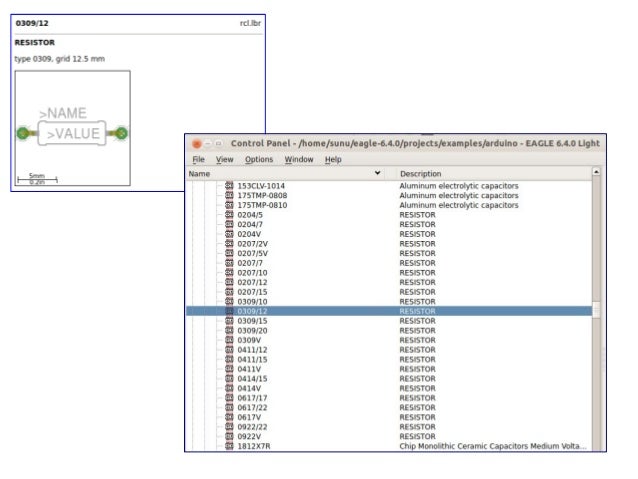Click the package icon for 0922/22
Viewport: 638px width, 479px height.
click(229, 427)
